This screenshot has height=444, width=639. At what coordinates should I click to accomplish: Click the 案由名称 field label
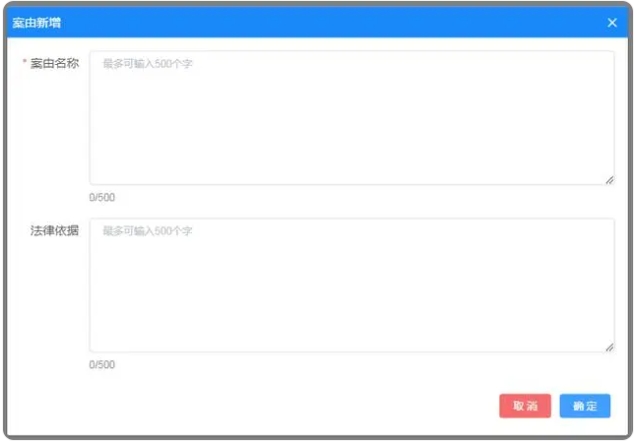pyautogui.click(x=55, y=63)
